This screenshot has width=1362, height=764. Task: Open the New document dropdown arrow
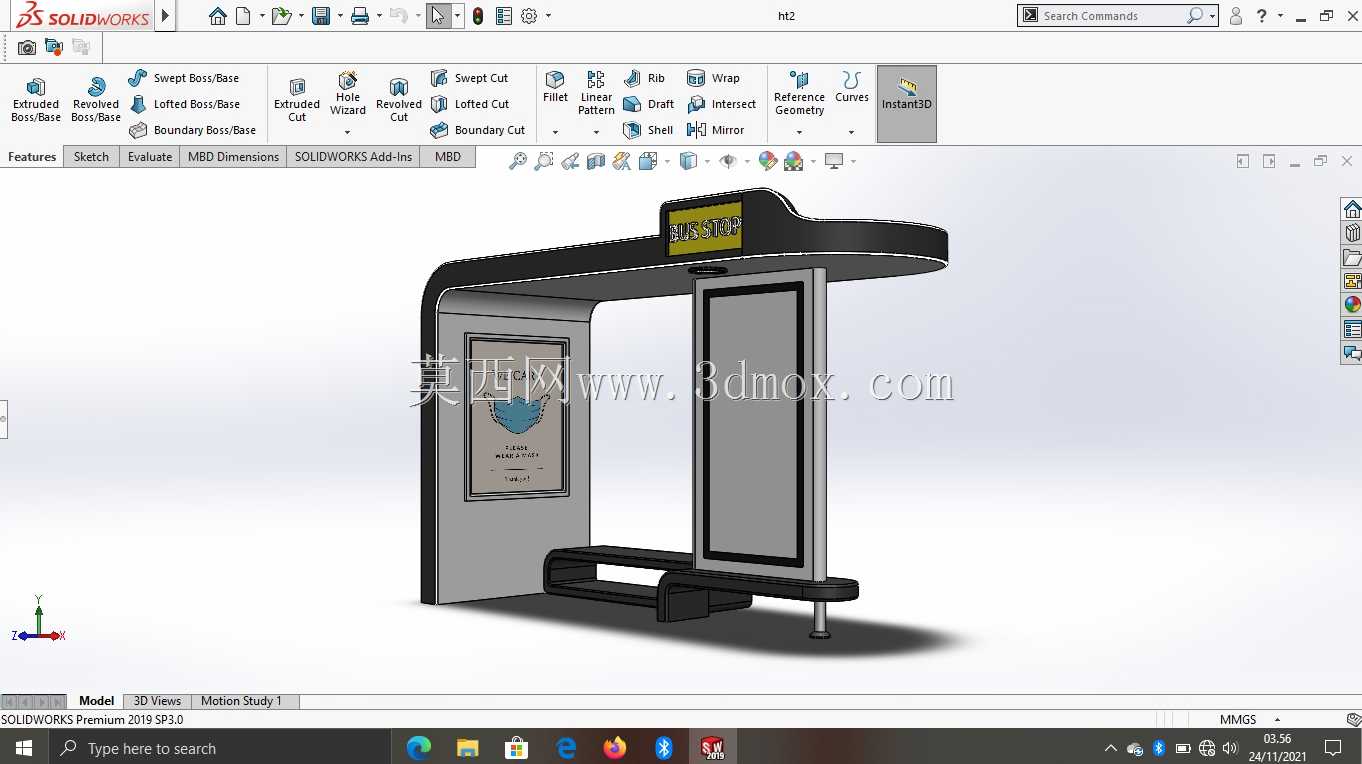coord(262,16)
